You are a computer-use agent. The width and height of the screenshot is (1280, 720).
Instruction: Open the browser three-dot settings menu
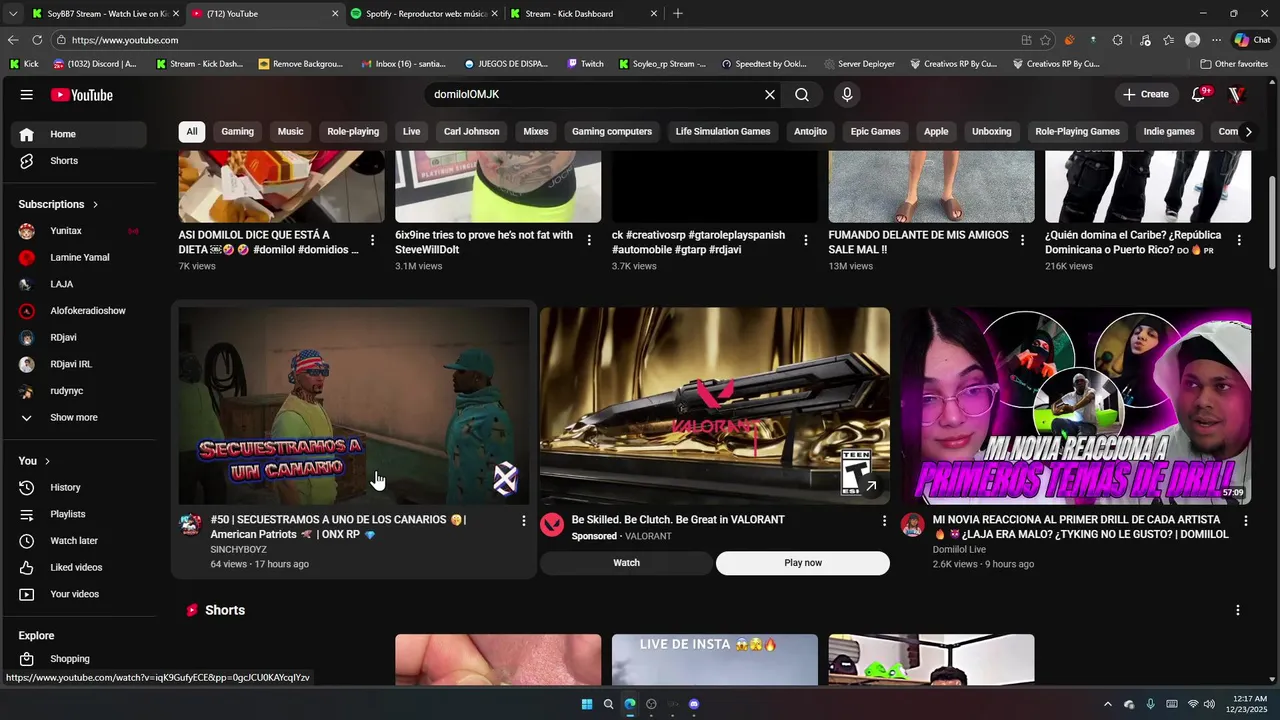[x=1217, y=40]
